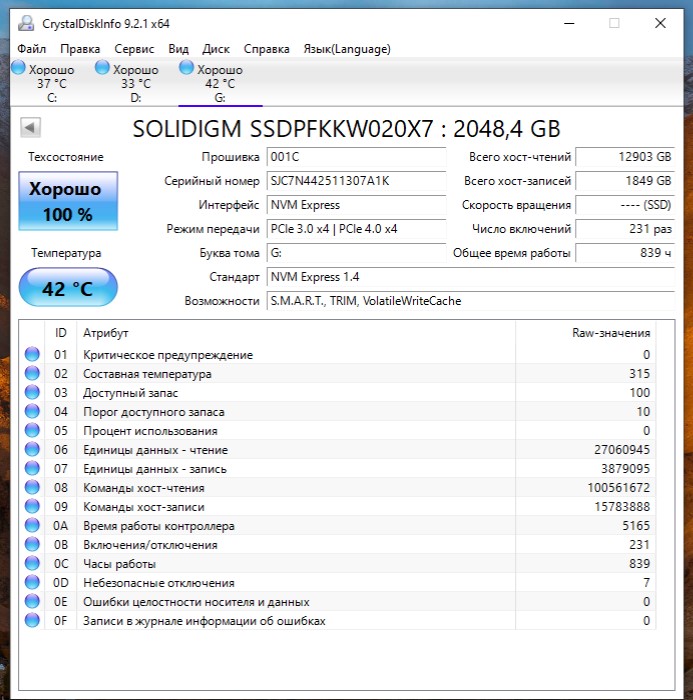Click status orb for Единицы данных - запись
Viewport: 693px width, 700px height.
click(x=32, y=468)
